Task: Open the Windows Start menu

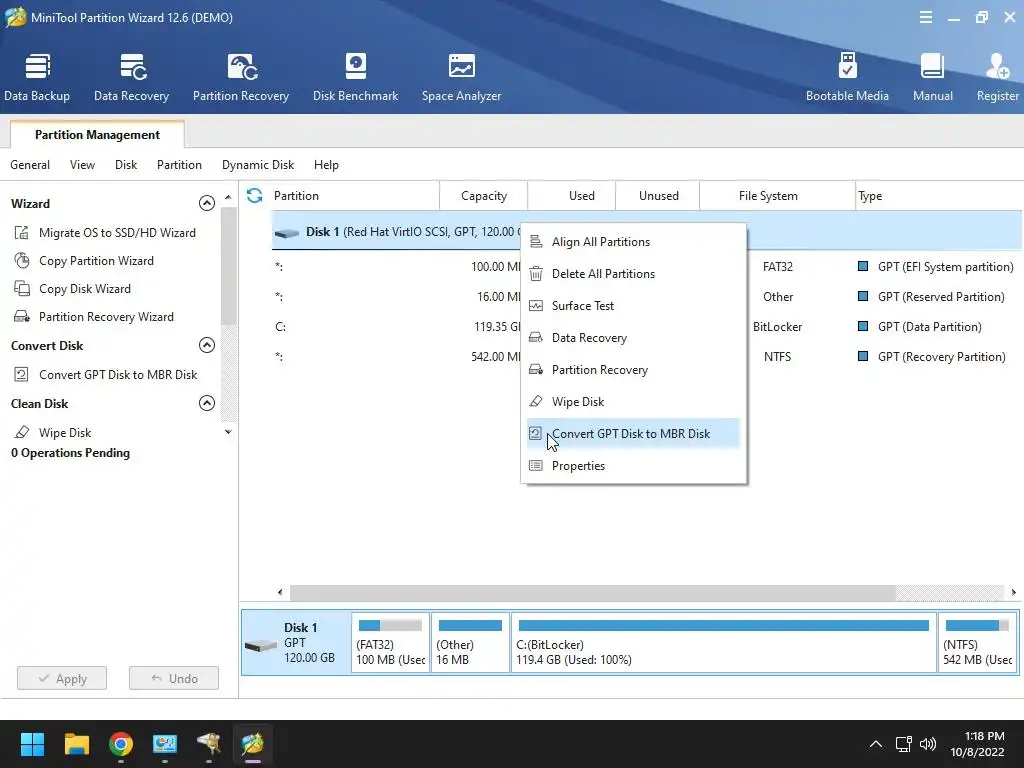Action: click(32, 744)
